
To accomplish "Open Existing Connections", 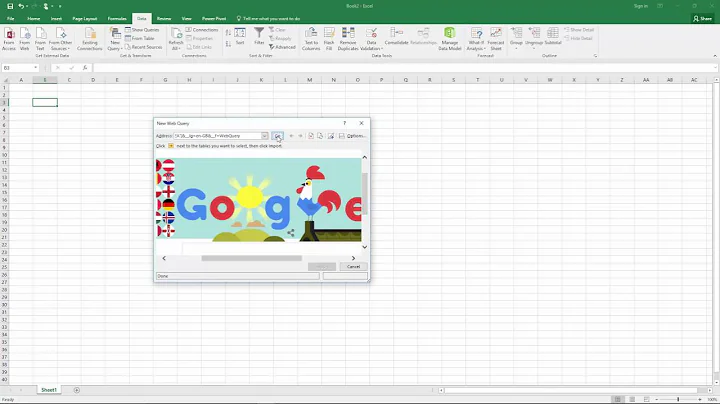I will click(x=90, y=39).
